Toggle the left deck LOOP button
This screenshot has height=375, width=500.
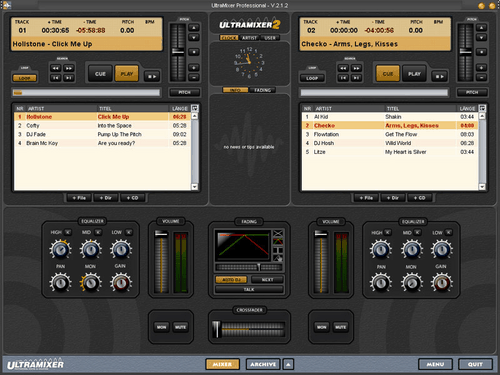click(x=24, y=78)
